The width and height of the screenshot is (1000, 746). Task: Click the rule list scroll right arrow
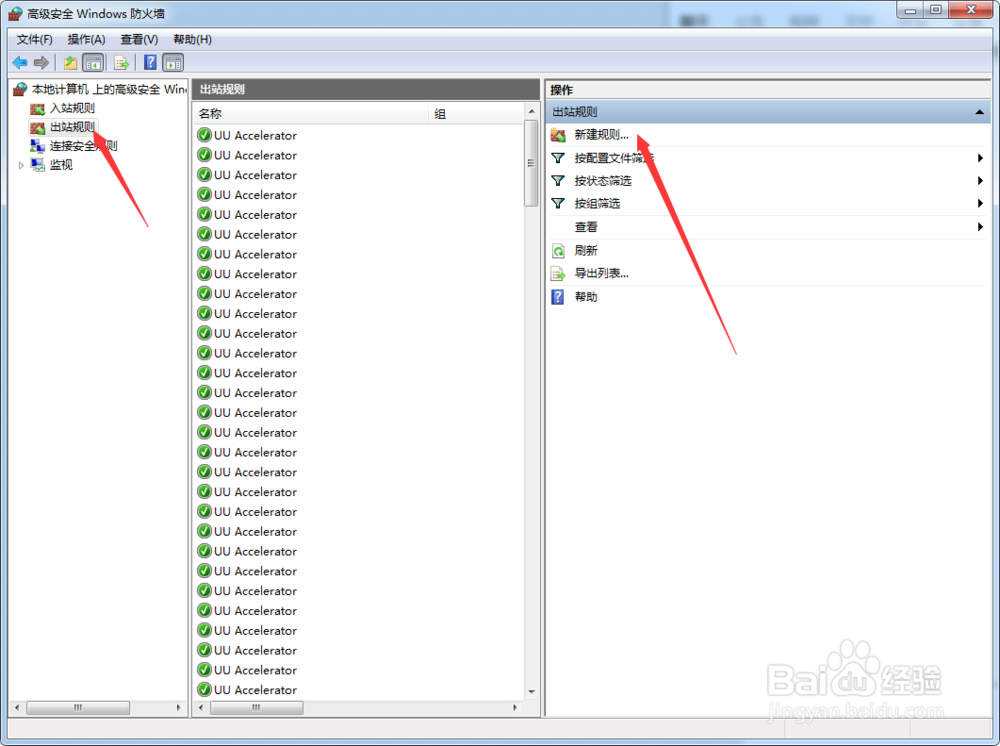click(x=515, y=707)
